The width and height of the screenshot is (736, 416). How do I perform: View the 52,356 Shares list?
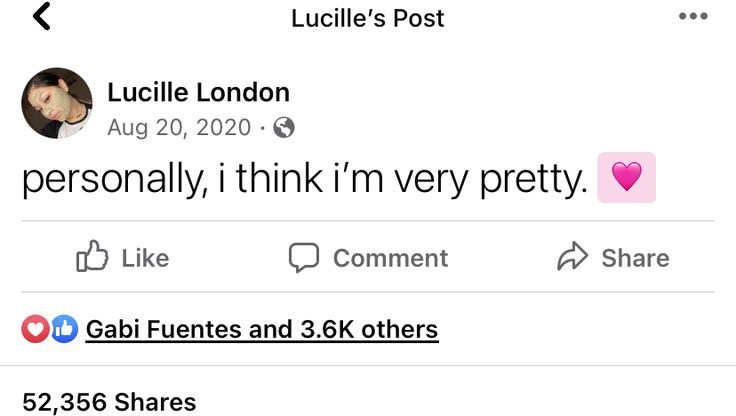[109, 402]
